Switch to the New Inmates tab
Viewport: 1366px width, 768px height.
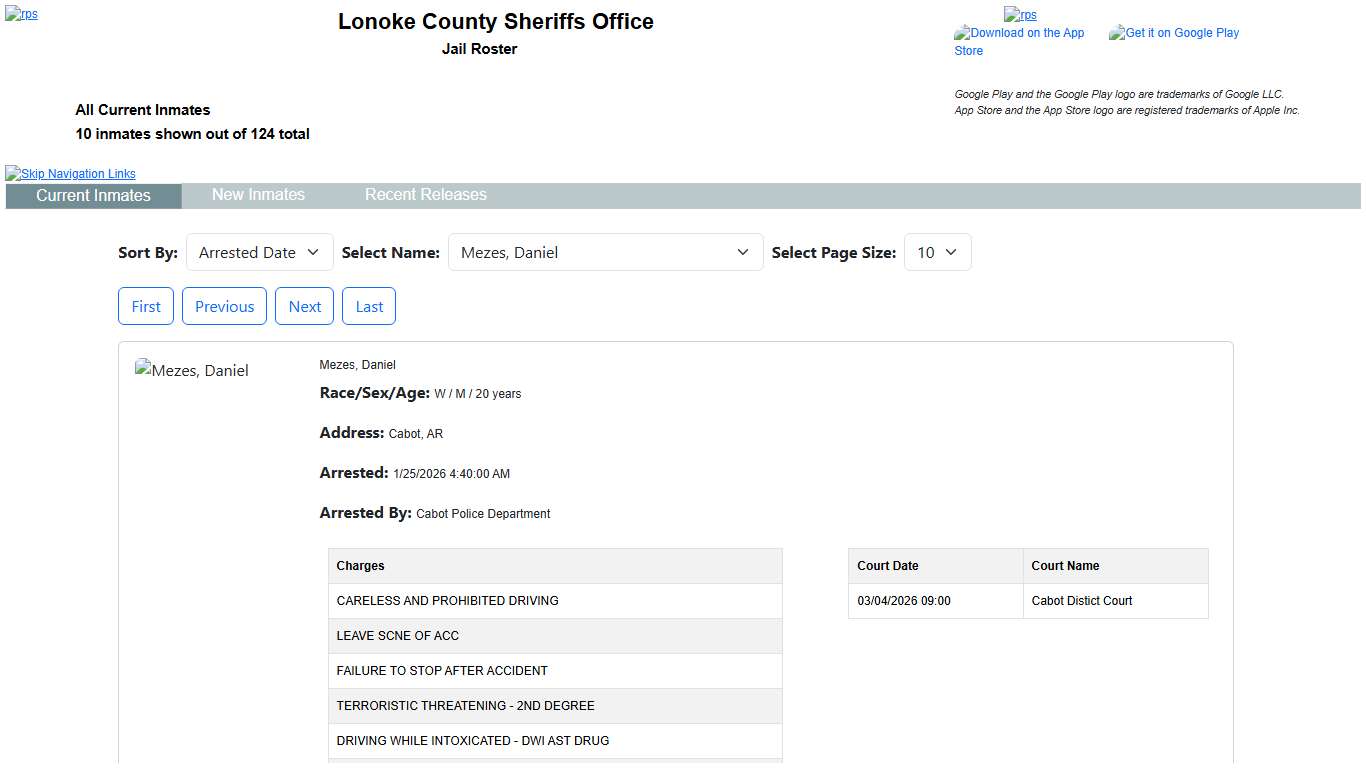pos(258,195)
